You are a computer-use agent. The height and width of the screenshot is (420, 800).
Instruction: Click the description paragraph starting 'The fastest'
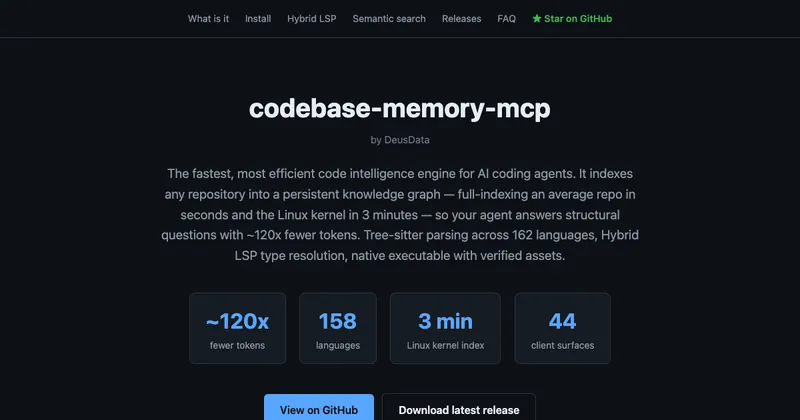click(399, 214)
